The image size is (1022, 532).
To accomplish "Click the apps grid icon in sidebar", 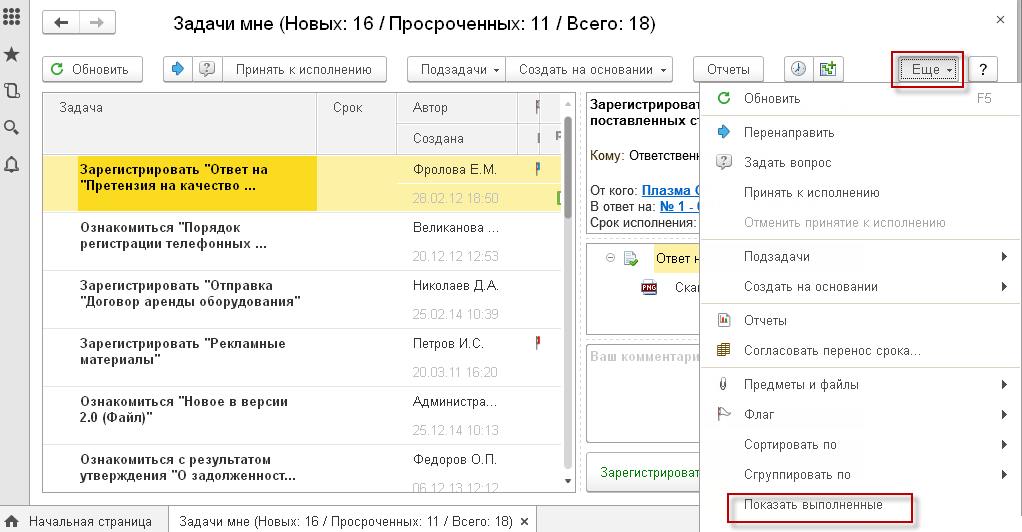I will (x=11, y=19).
